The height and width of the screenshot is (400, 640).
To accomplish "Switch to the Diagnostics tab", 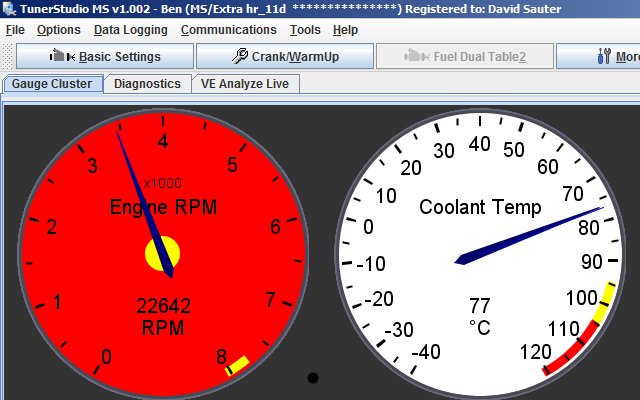I will (x=147, y=84).
